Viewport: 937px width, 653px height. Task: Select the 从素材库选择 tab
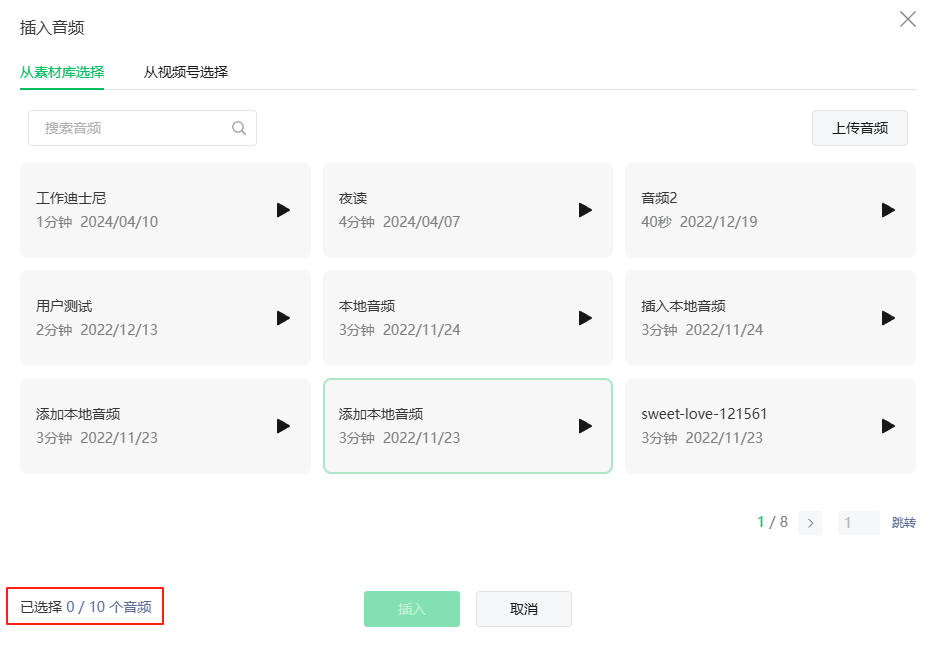pos(62,72)
